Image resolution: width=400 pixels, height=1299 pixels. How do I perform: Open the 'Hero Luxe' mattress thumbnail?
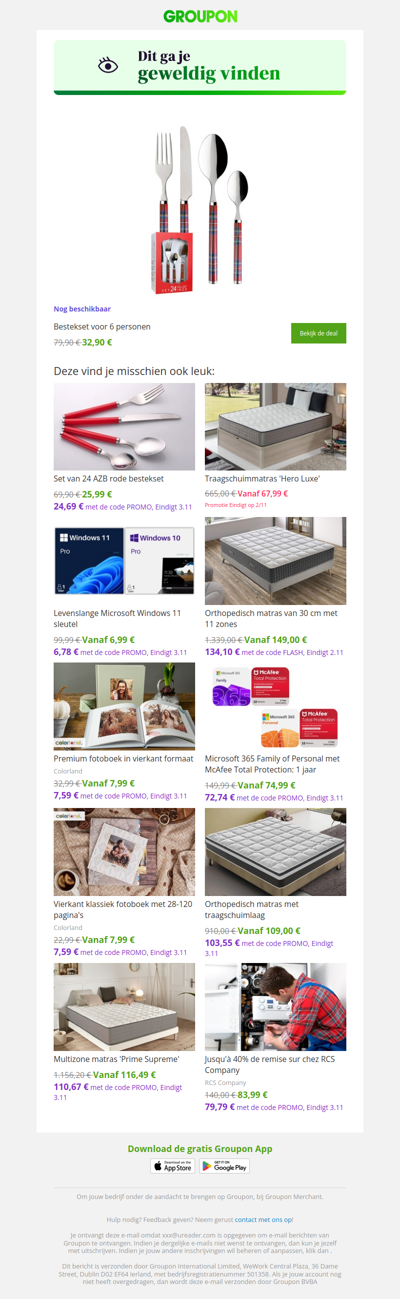(x=275, y=426)
